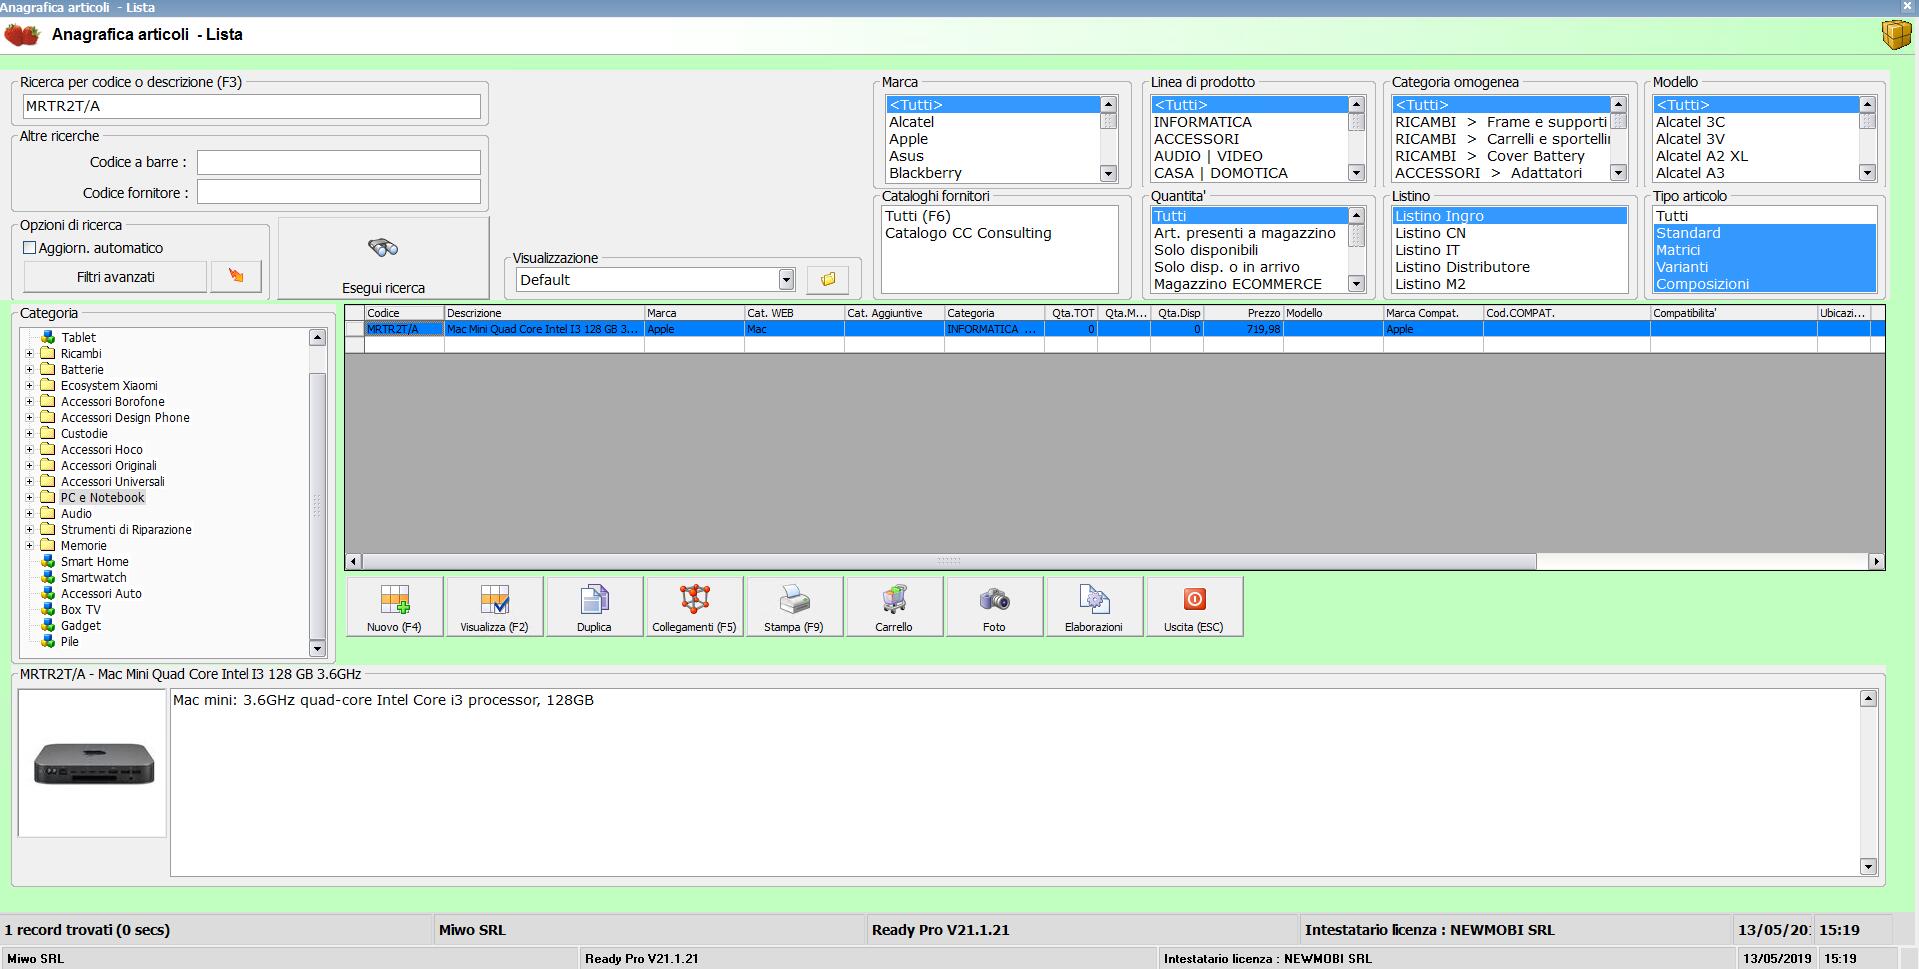Image resolution: width=1919 pixels, height=969 pixels.
Task: Click the Mac Mini product thumbnail
Action: (92, 763)
